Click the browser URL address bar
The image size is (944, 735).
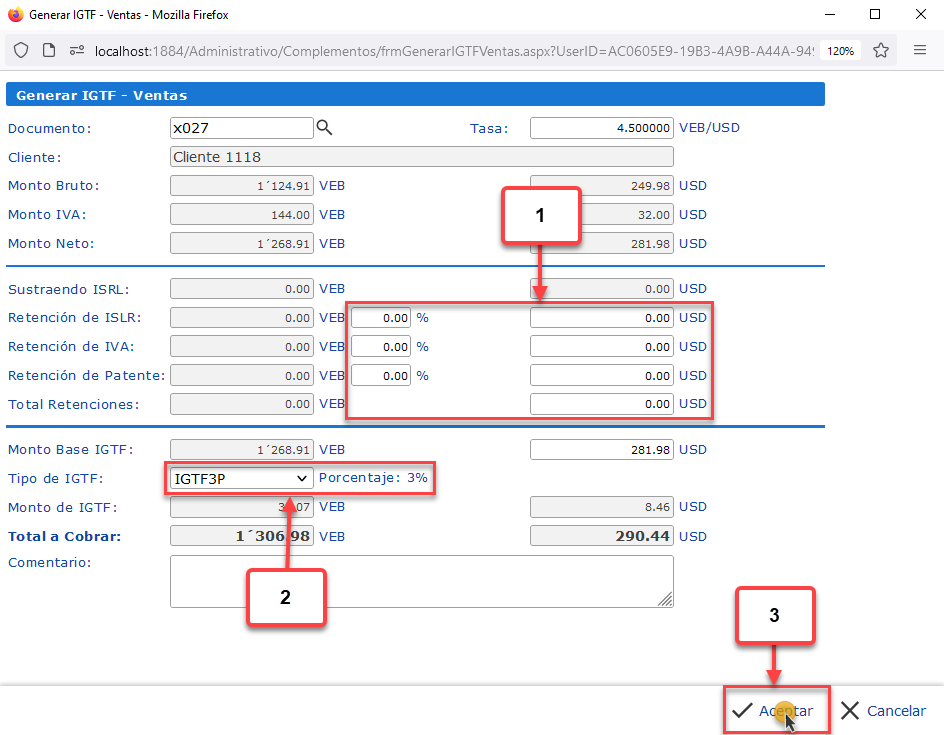point(450,50)
